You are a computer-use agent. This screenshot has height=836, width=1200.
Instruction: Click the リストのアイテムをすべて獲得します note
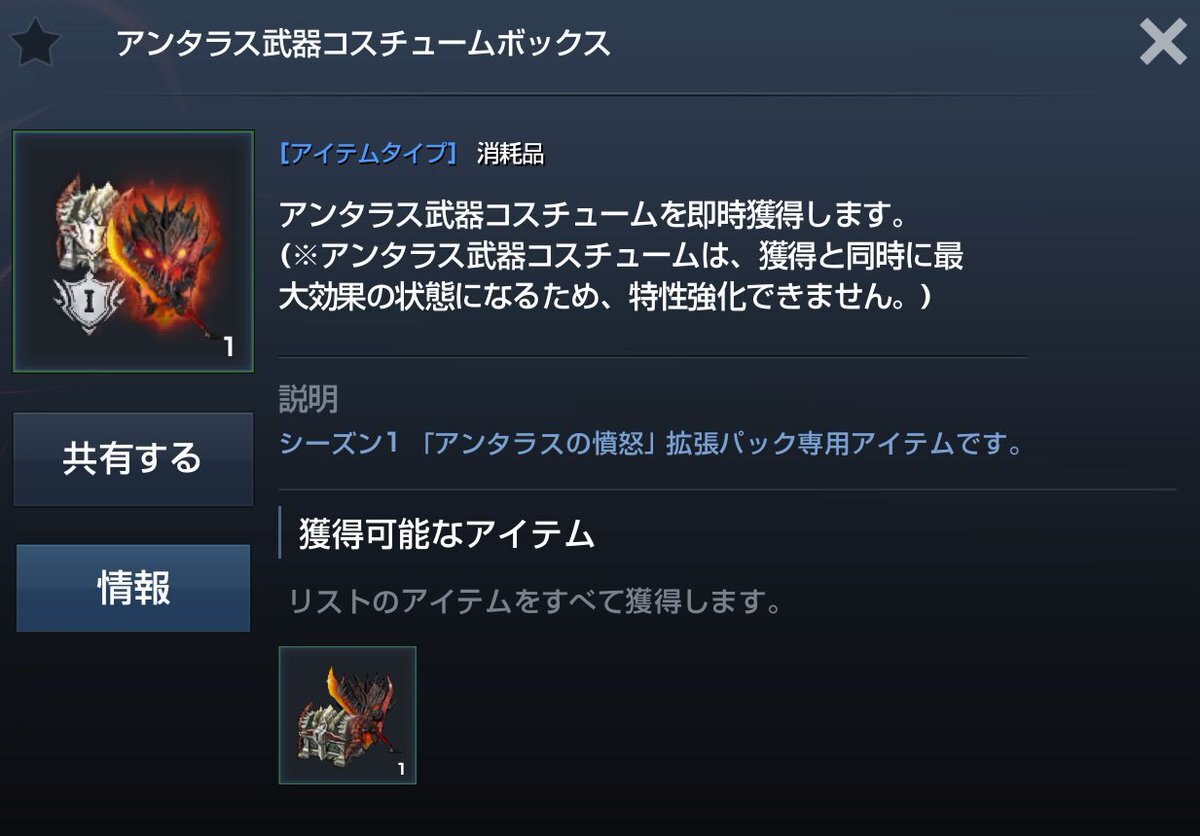(x=534, y=602)
